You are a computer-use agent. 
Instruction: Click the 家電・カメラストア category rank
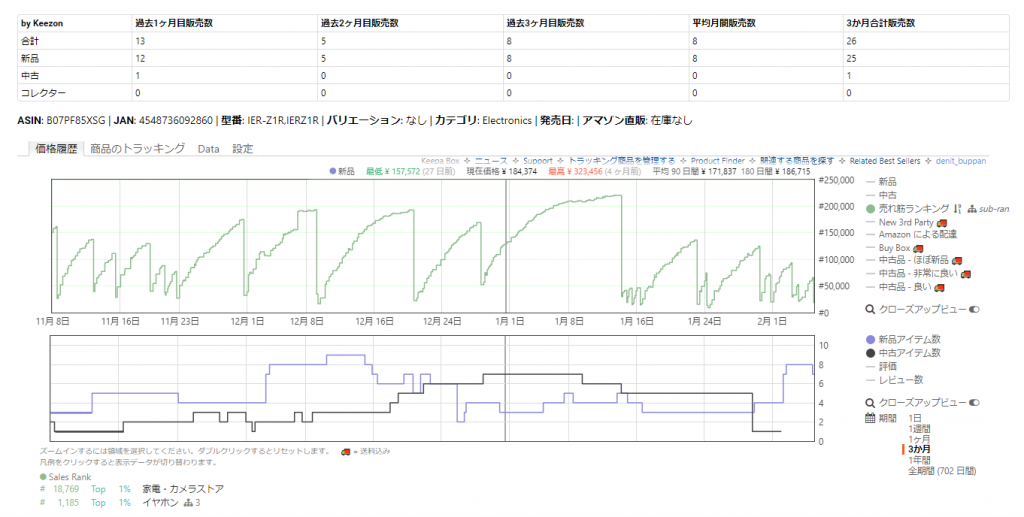pyautogui.click(x=183, y=489)
